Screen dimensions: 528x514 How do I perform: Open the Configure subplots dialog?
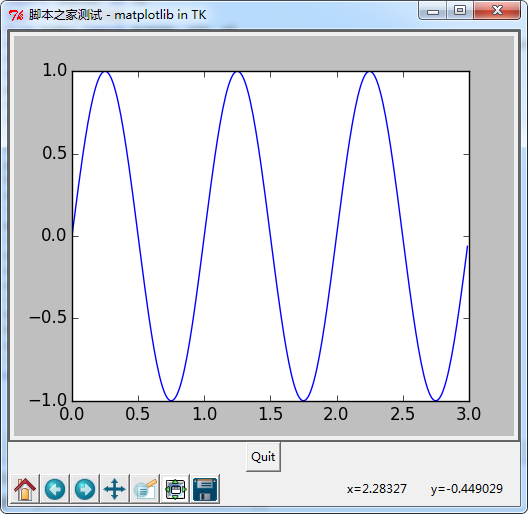click(175, 489)
